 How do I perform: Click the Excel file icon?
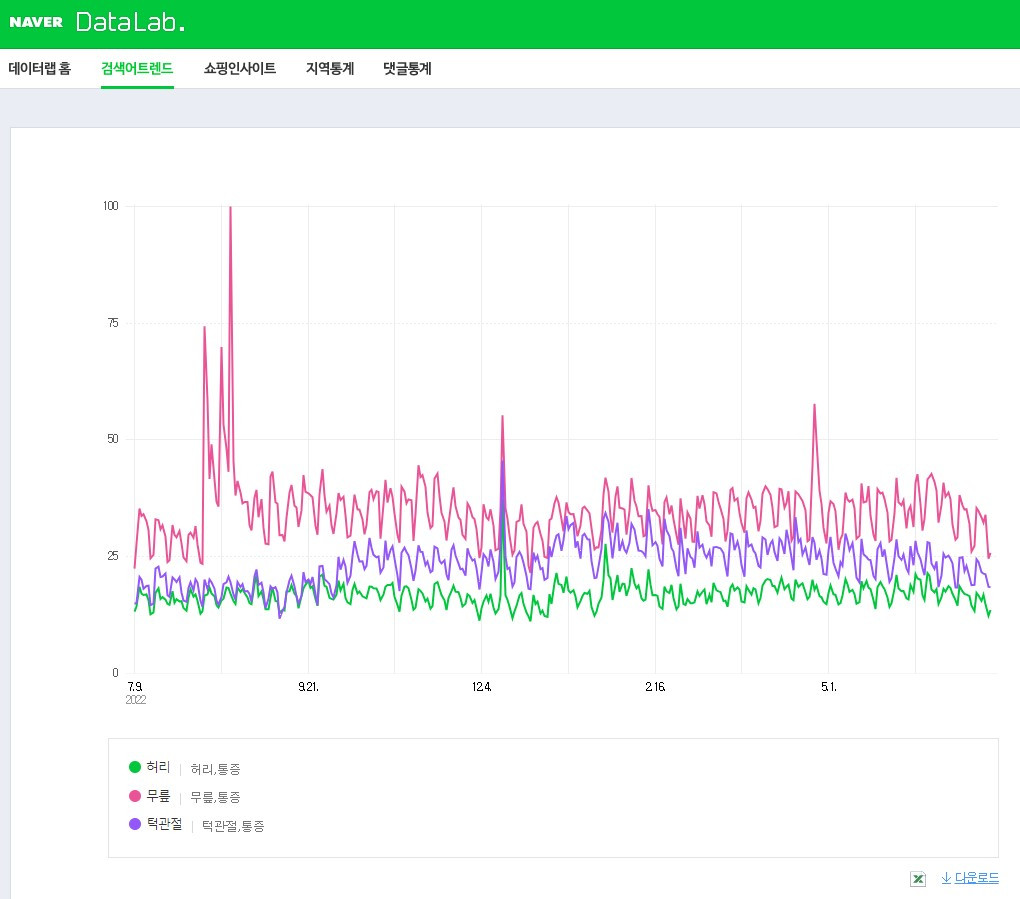tap(918, 879)
